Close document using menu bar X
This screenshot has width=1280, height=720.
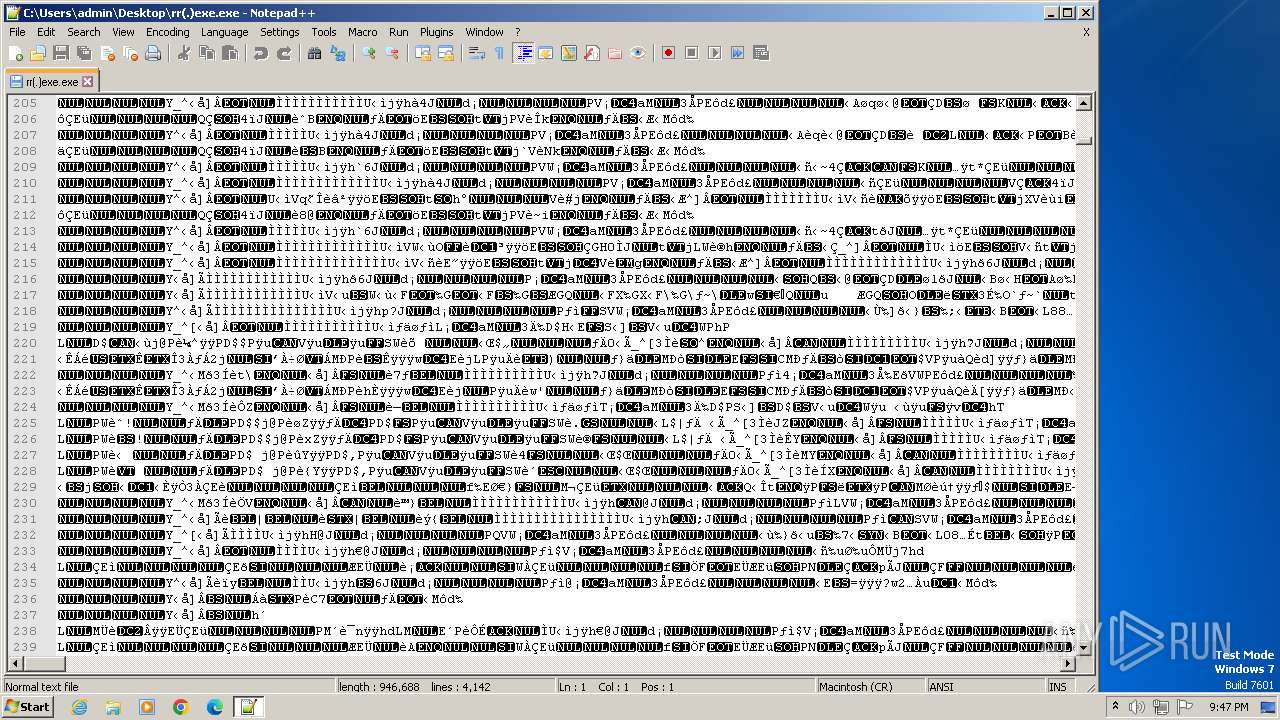(x=1086, y=32)
